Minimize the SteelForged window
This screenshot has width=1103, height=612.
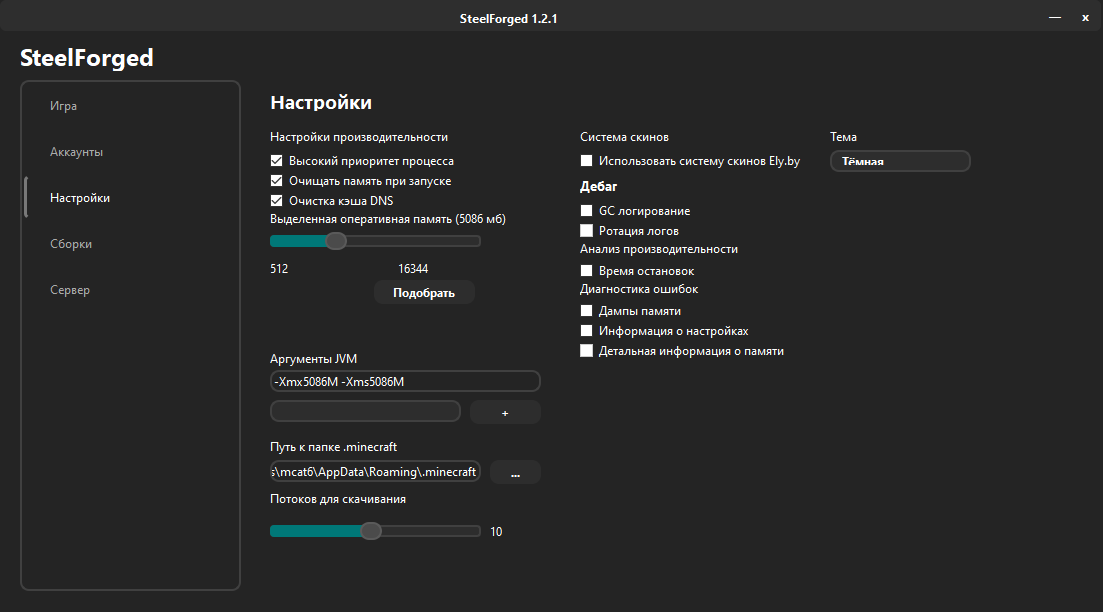pos(1054,18)
